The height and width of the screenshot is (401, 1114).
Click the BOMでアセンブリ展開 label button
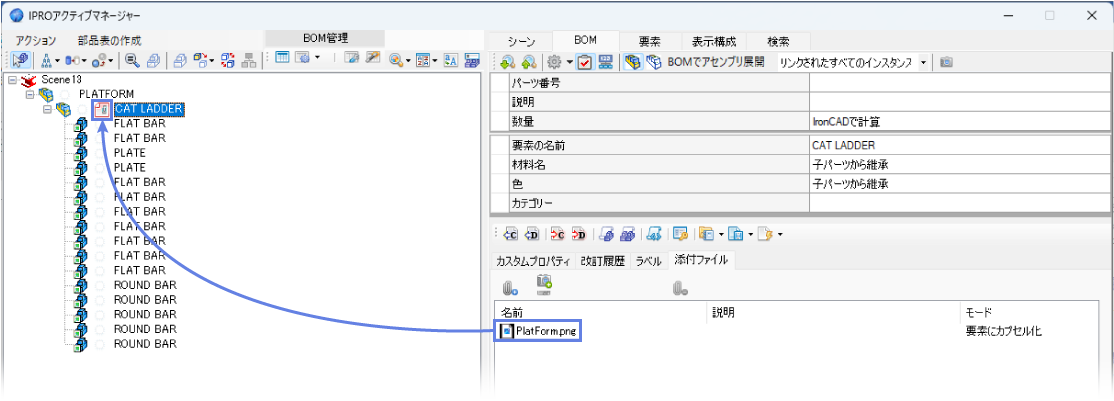(x=715, y=63)
